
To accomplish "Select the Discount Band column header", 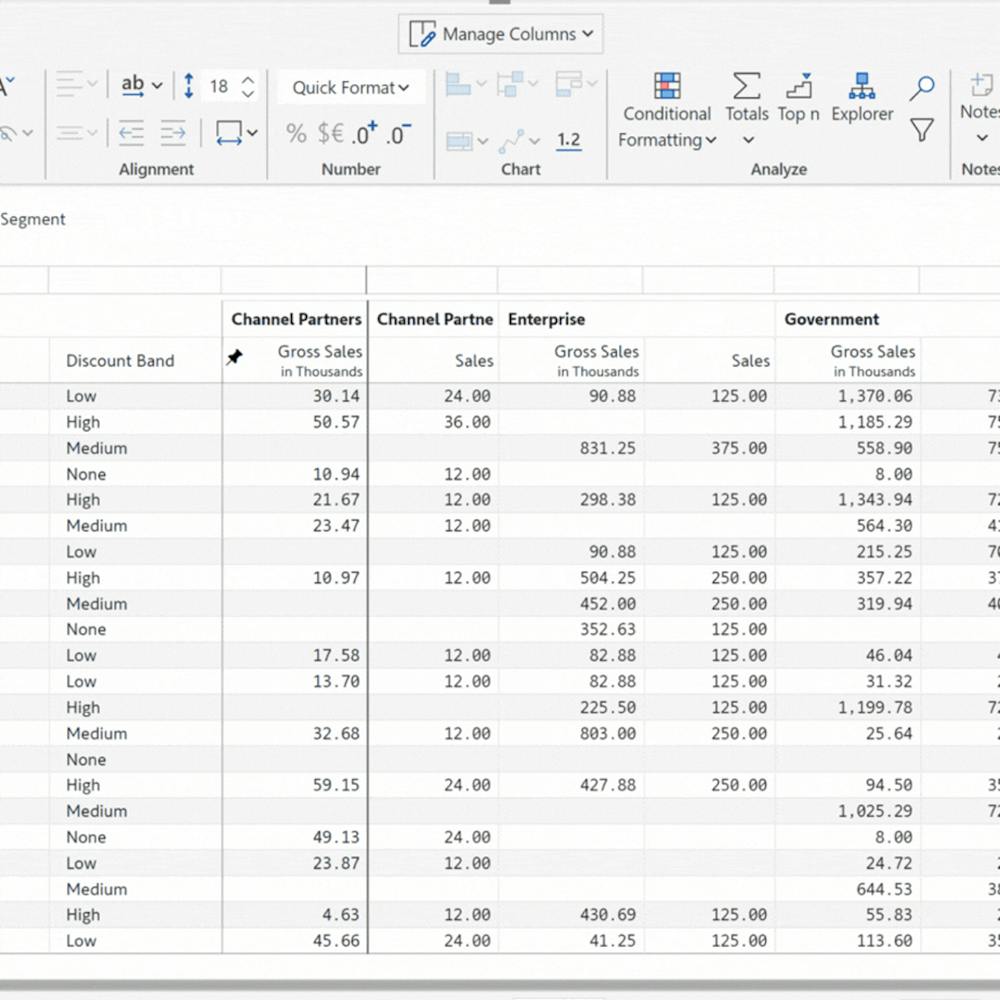I will (120, 361).
